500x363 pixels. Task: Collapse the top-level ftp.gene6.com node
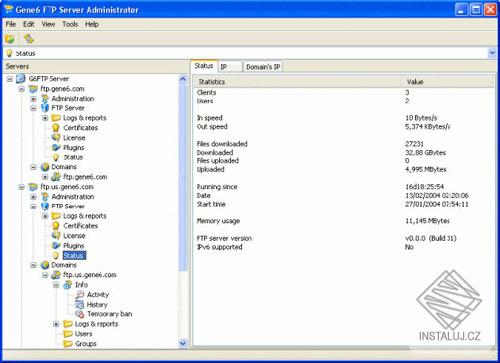click(x=22, y=89)
